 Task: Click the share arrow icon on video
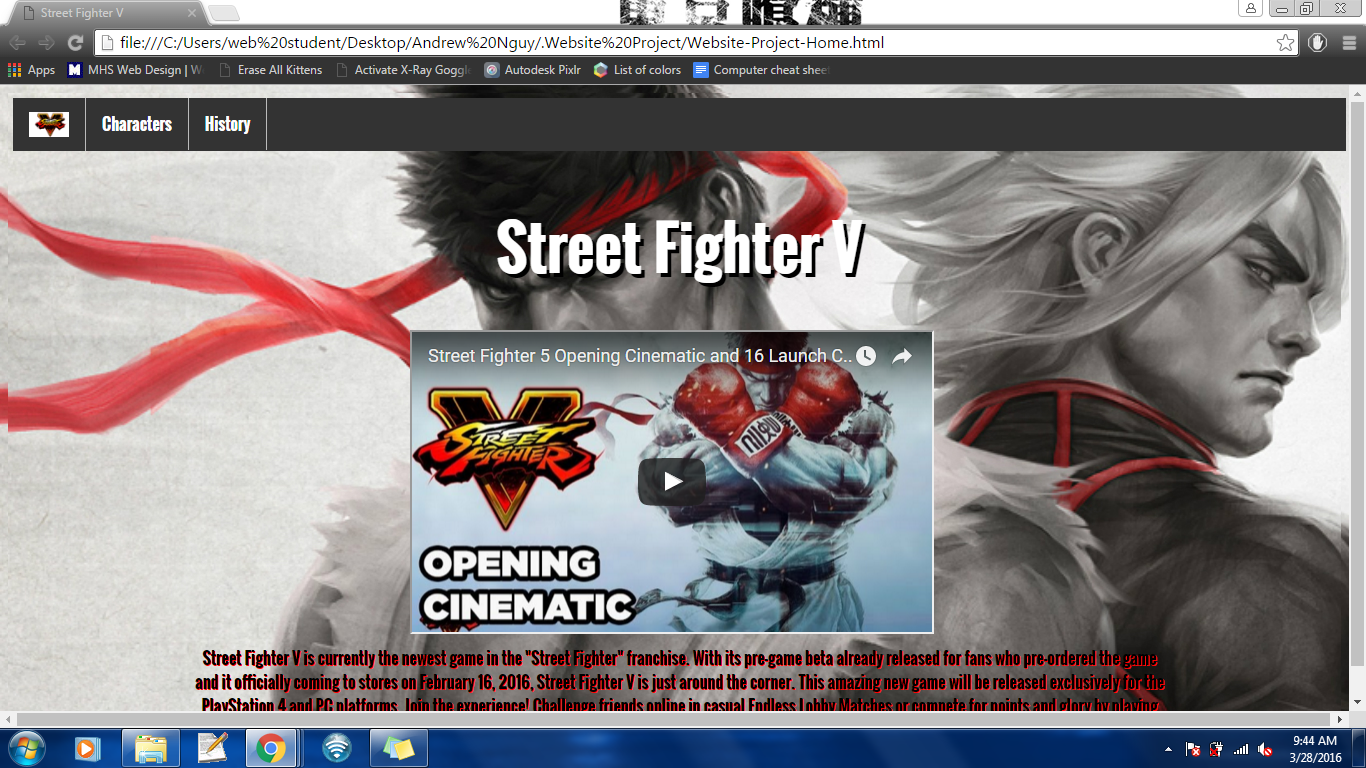[x=902, y=356]
